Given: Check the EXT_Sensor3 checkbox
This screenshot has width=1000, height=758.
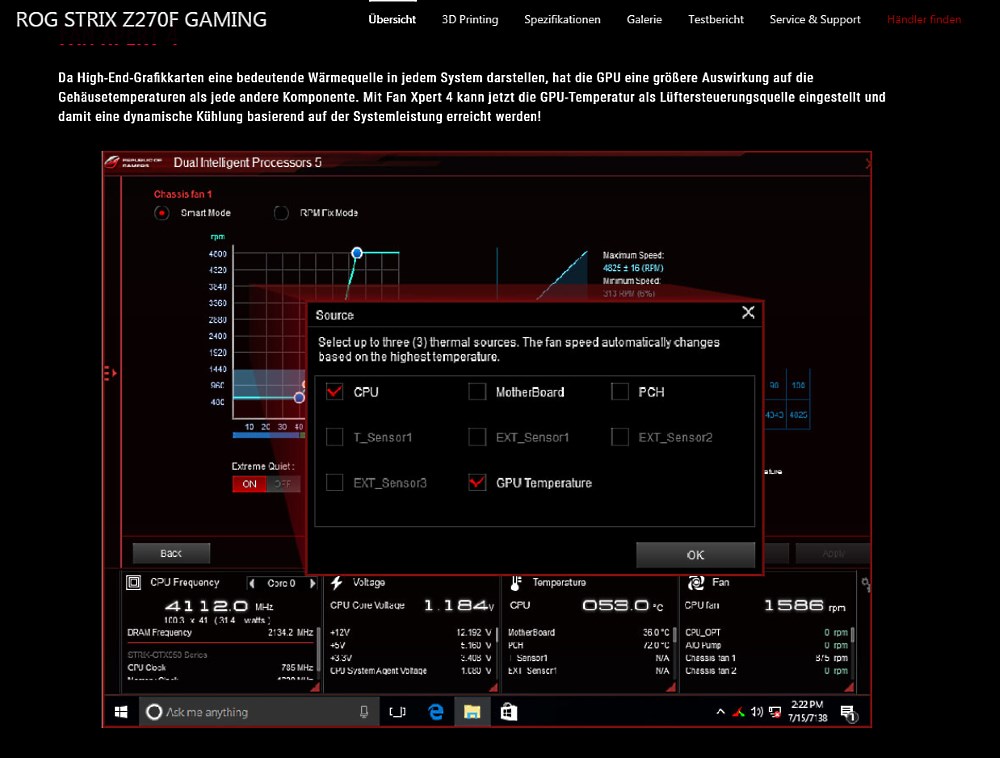Looking at the screenshot, I should [x=335, y=483].
